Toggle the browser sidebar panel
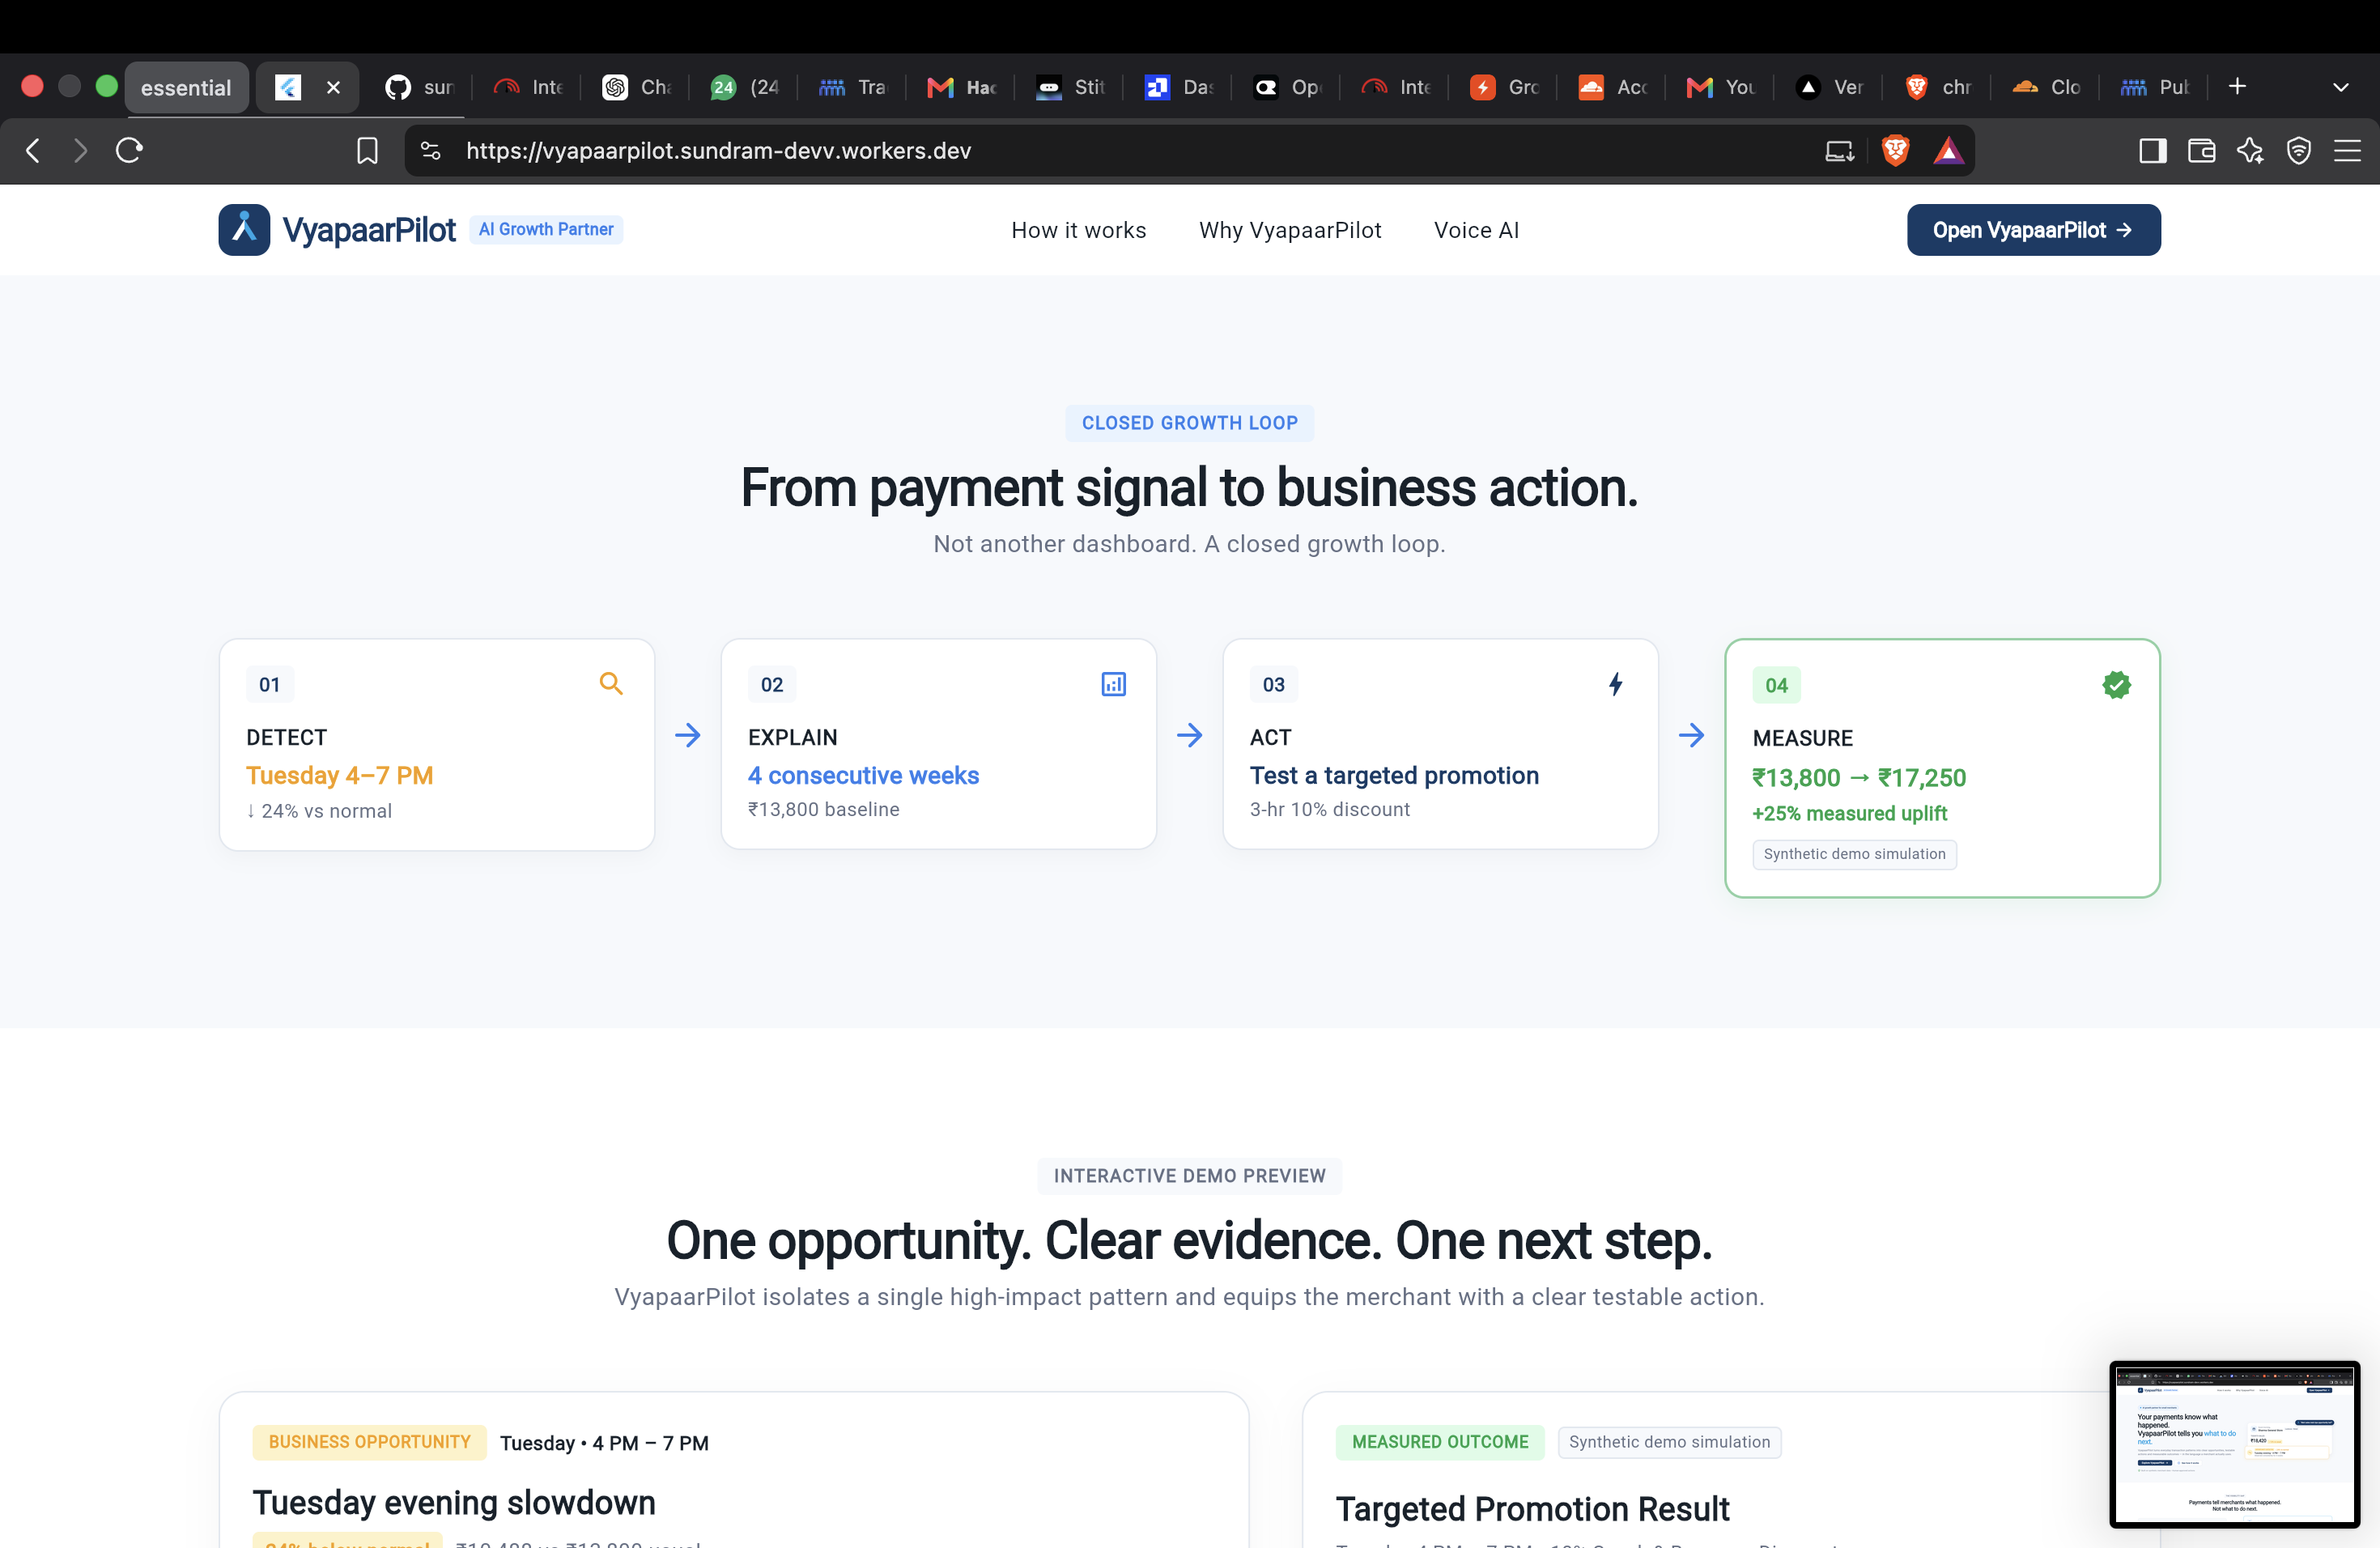The image size is (2380, 1548). 2152,151
